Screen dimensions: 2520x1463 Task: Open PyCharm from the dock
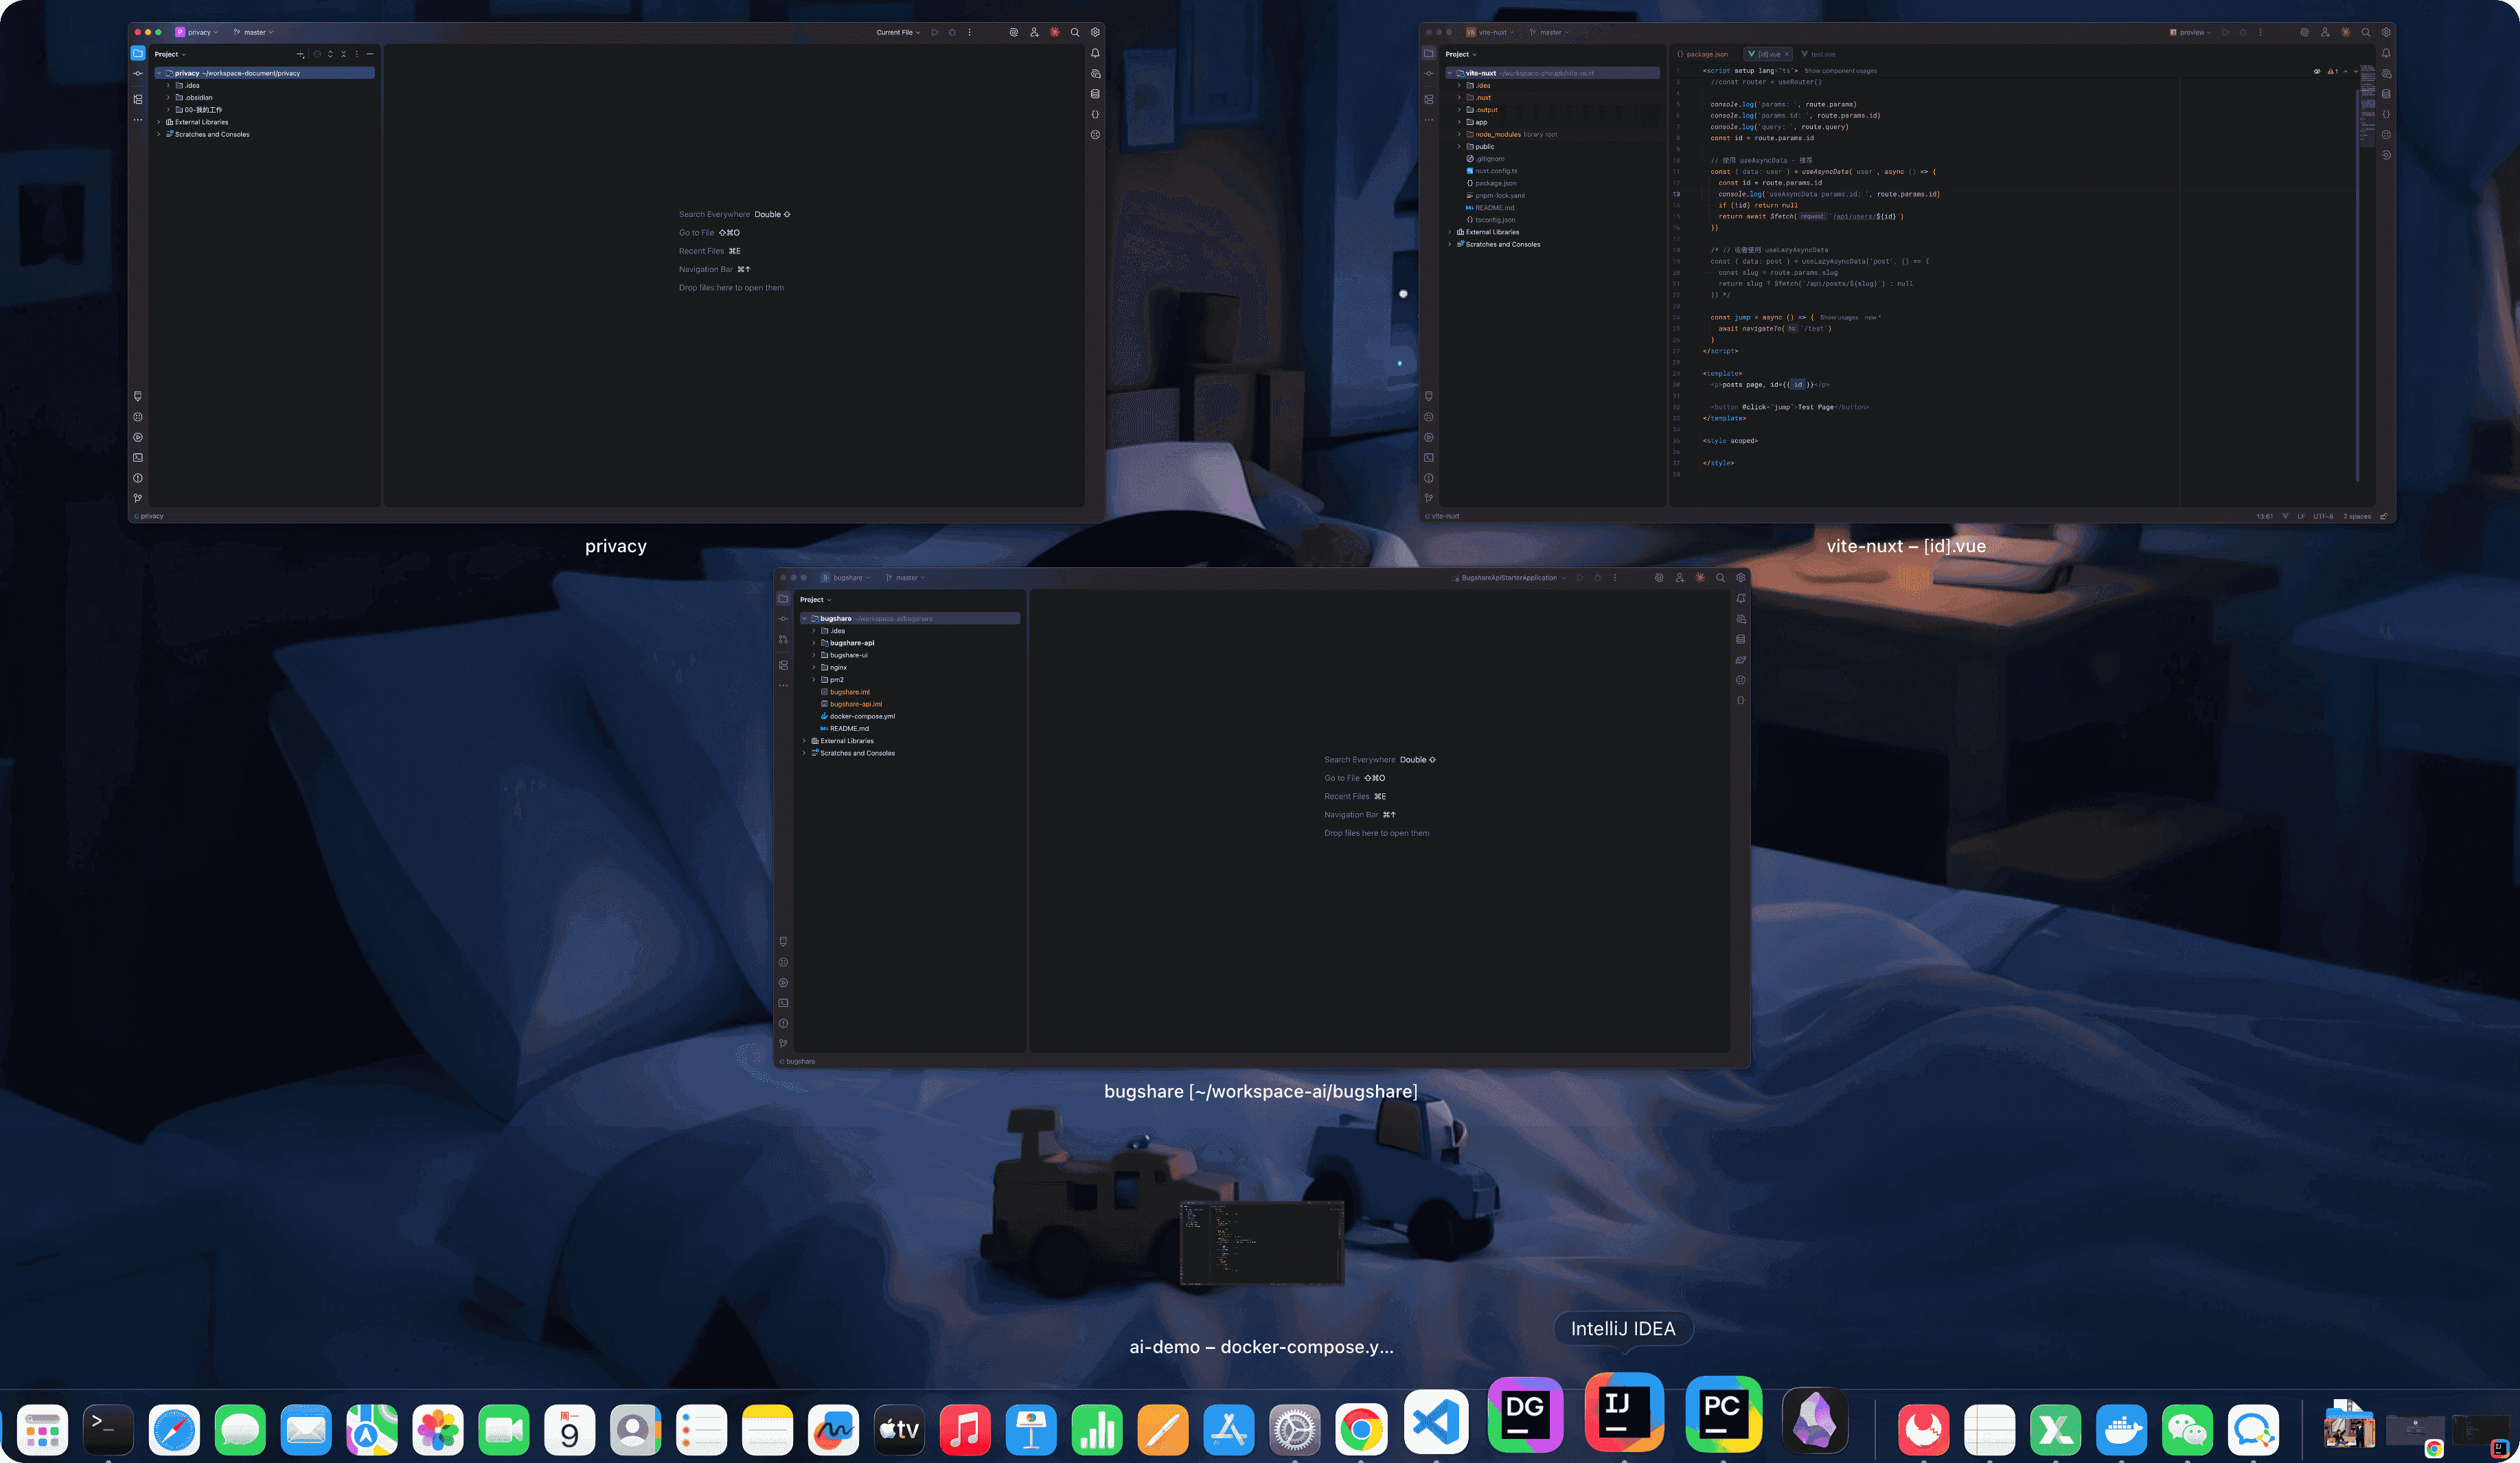pyautogui.click(x=1723, y=1415)
